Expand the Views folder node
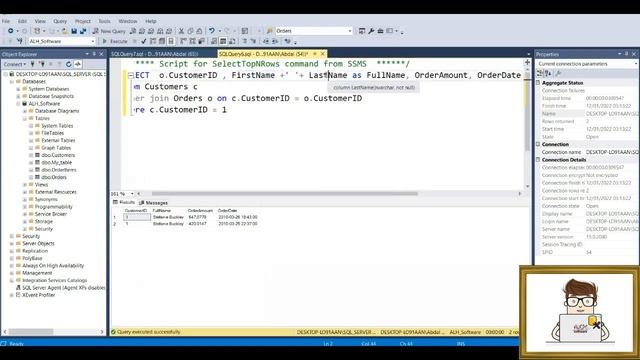This screenshot has height=360, width=640. point(24,185)
